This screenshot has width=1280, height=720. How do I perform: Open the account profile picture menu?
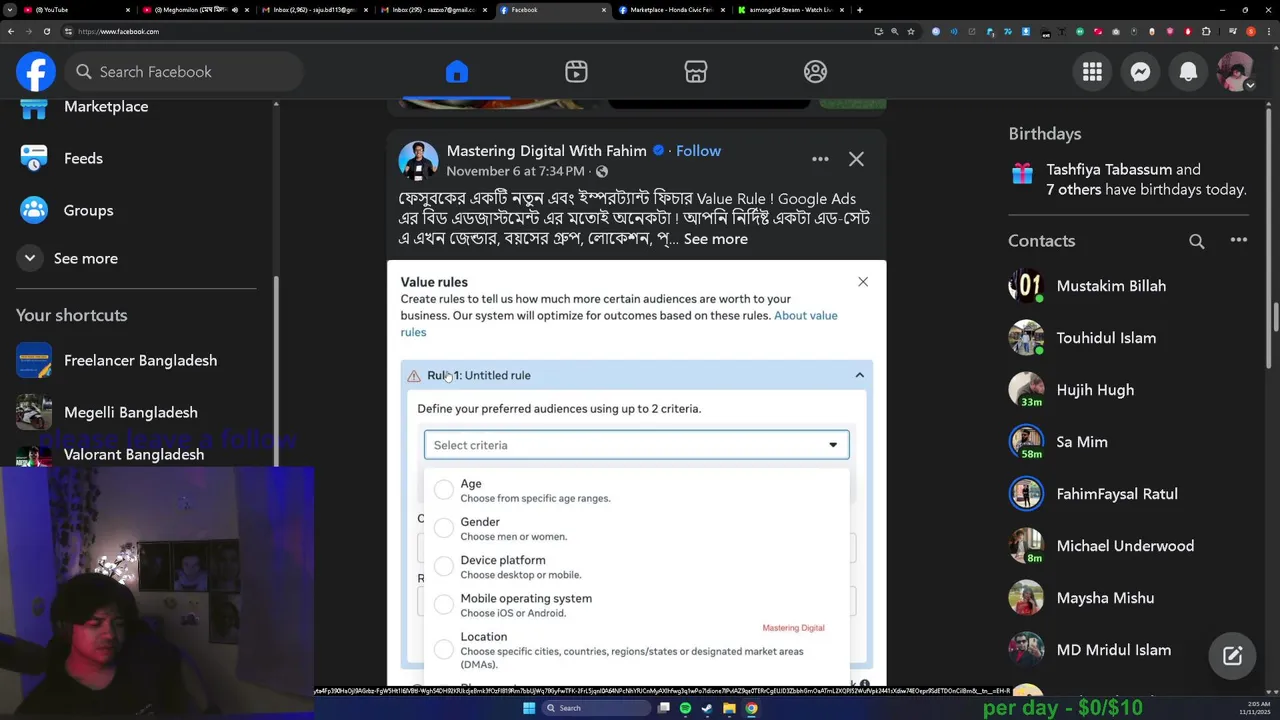point(1236,72)
